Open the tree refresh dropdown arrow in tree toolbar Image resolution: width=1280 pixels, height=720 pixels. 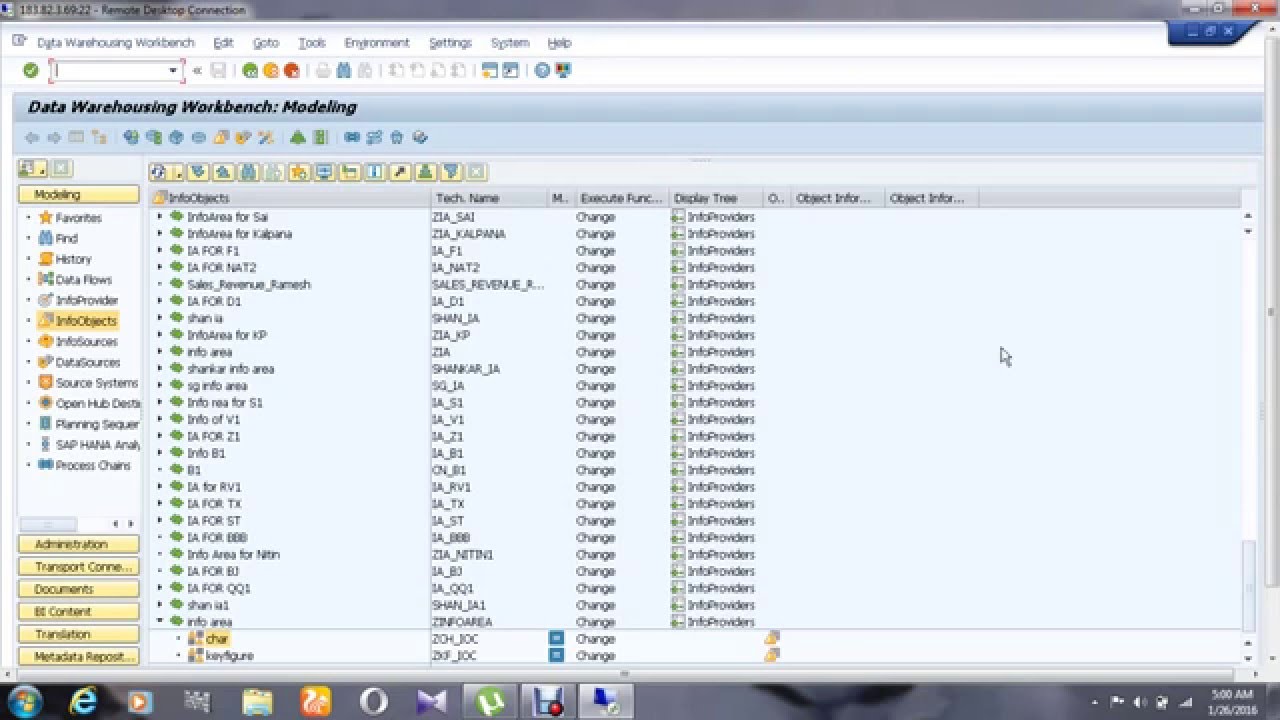tap(178, 172)
